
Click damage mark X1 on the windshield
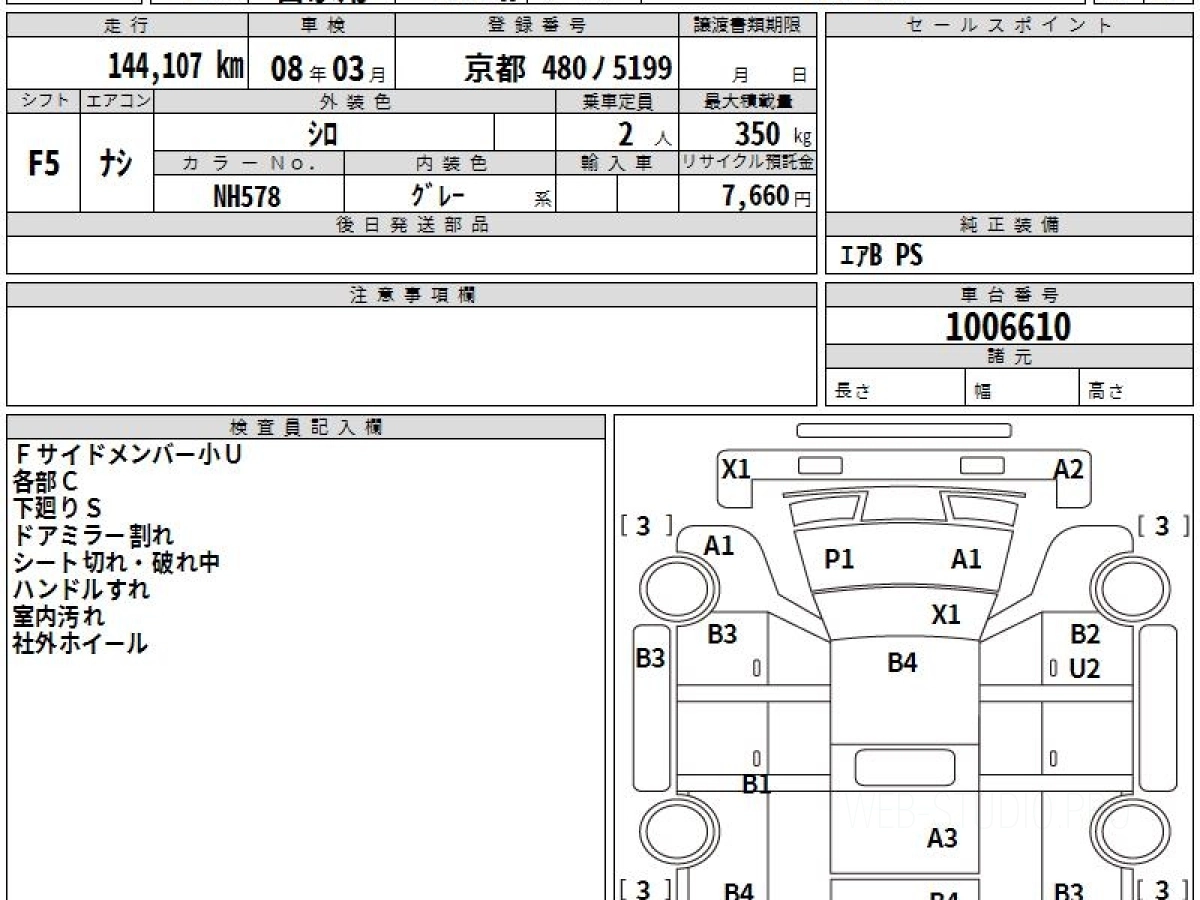[x=946, y=614]
